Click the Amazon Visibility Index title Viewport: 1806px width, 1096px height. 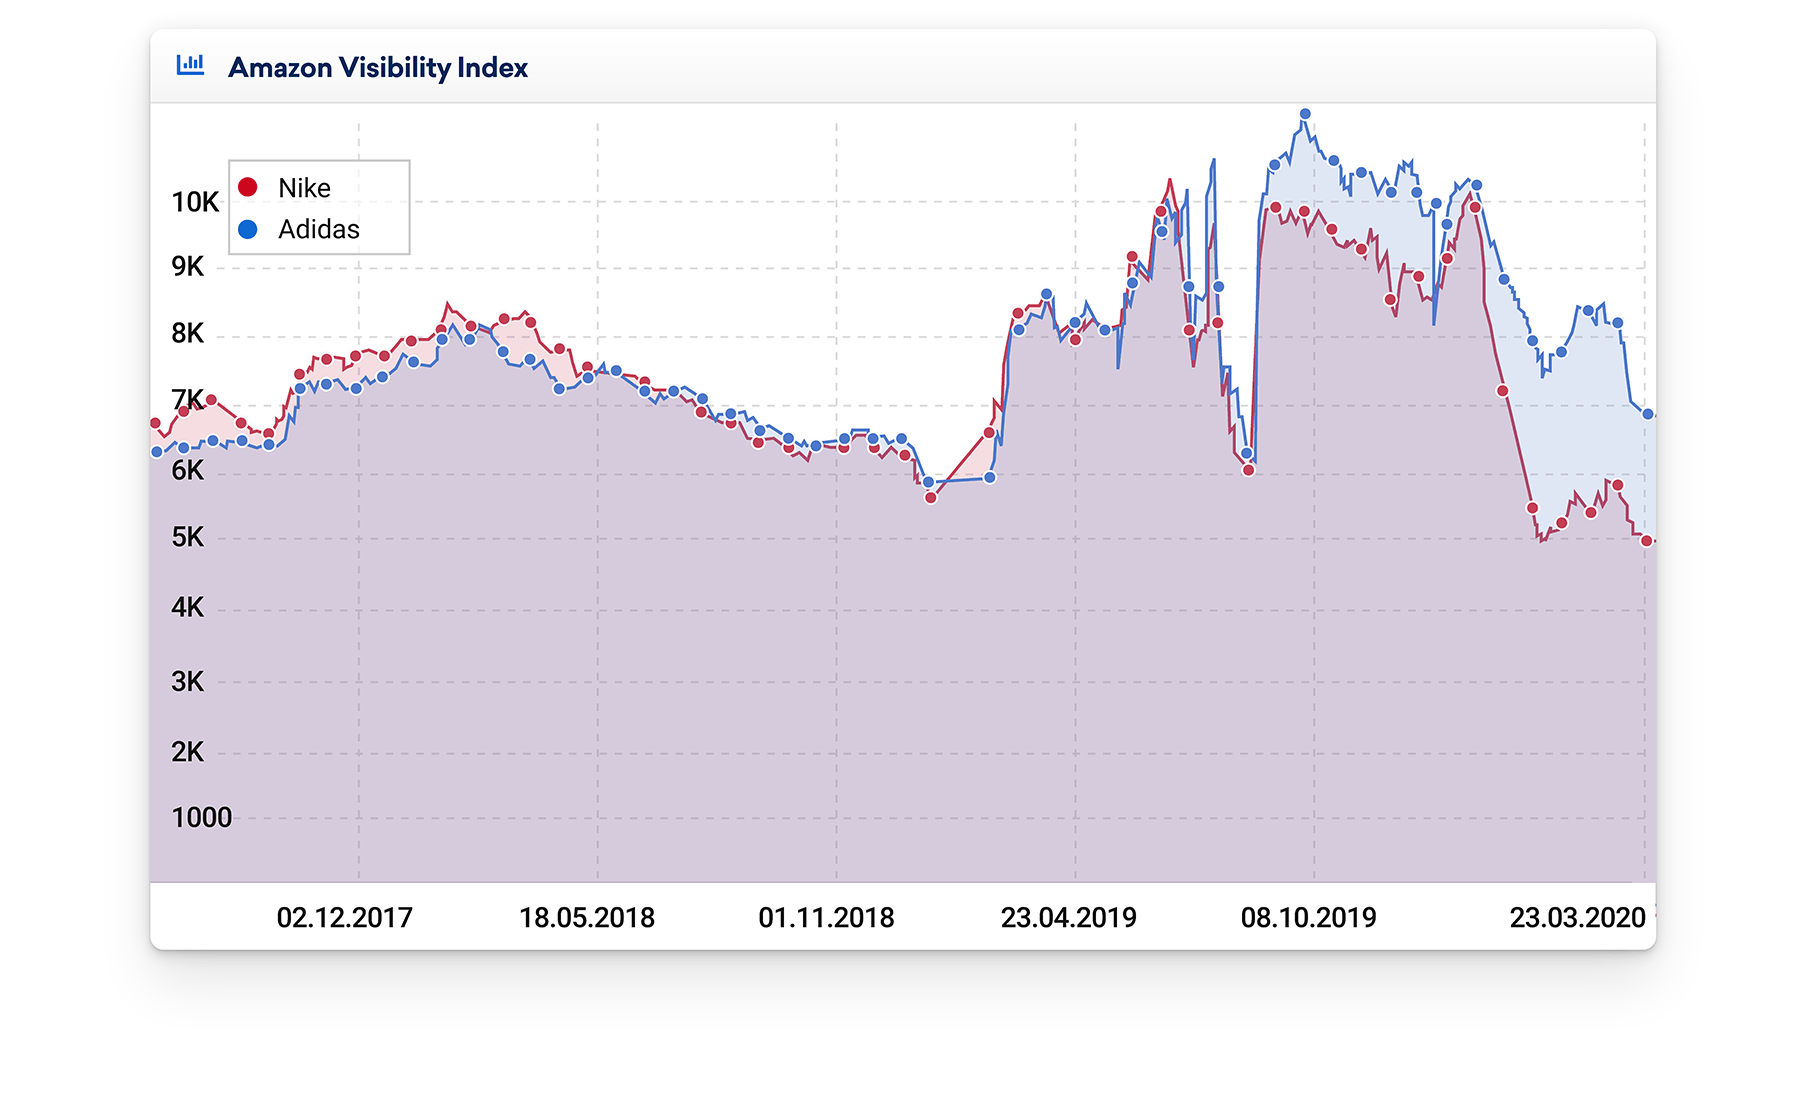[x=378, y=67]
